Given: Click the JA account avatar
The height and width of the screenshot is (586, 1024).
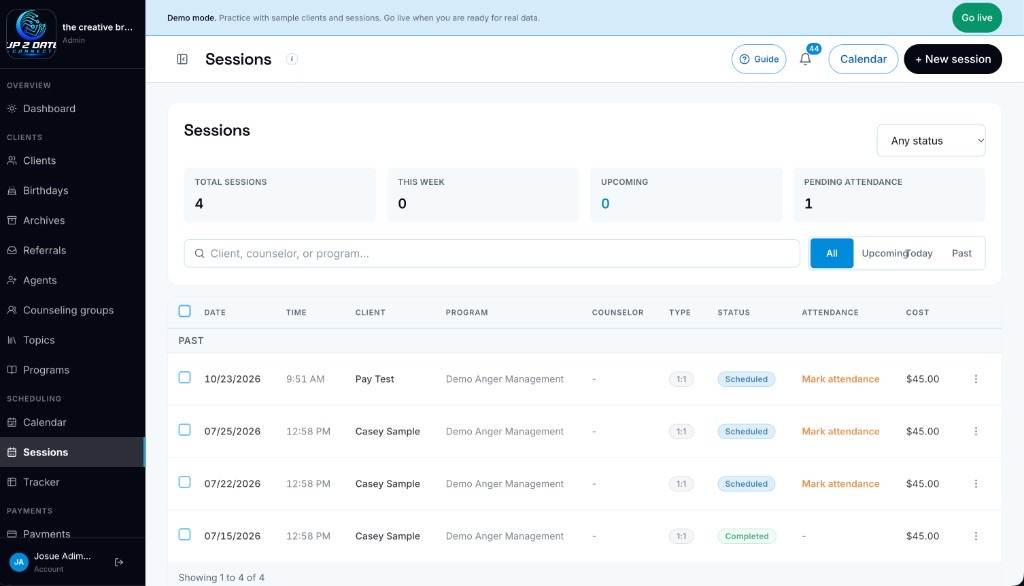Looking at the screenshot, I should coord(19,562).
